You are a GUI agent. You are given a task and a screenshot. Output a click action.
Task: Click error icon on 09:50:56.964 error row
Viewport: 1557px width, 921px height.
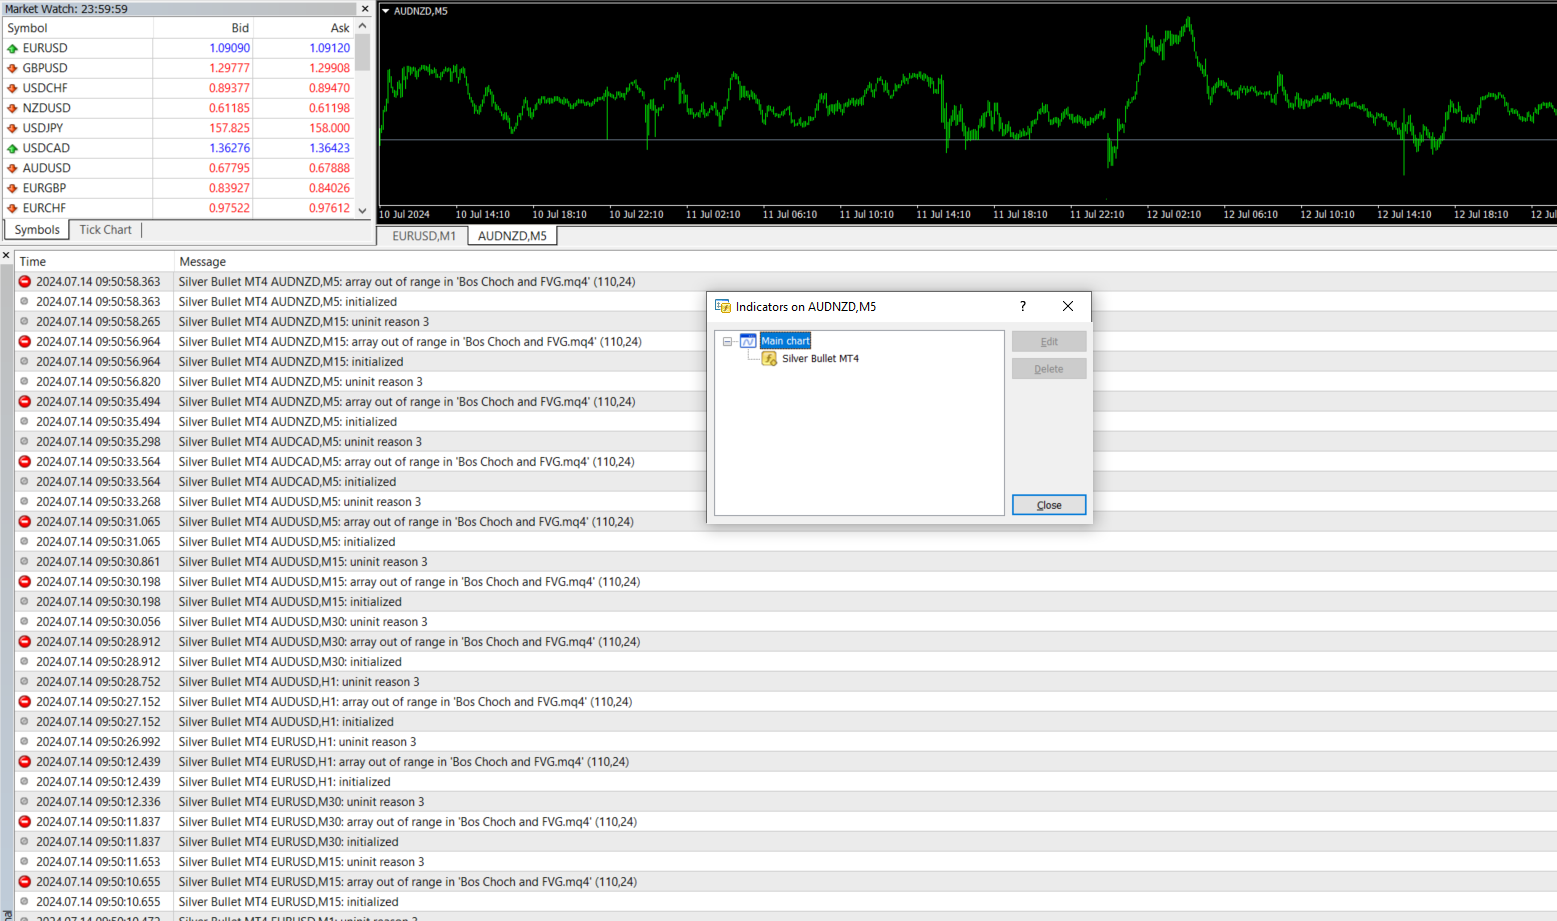point(25,342)
